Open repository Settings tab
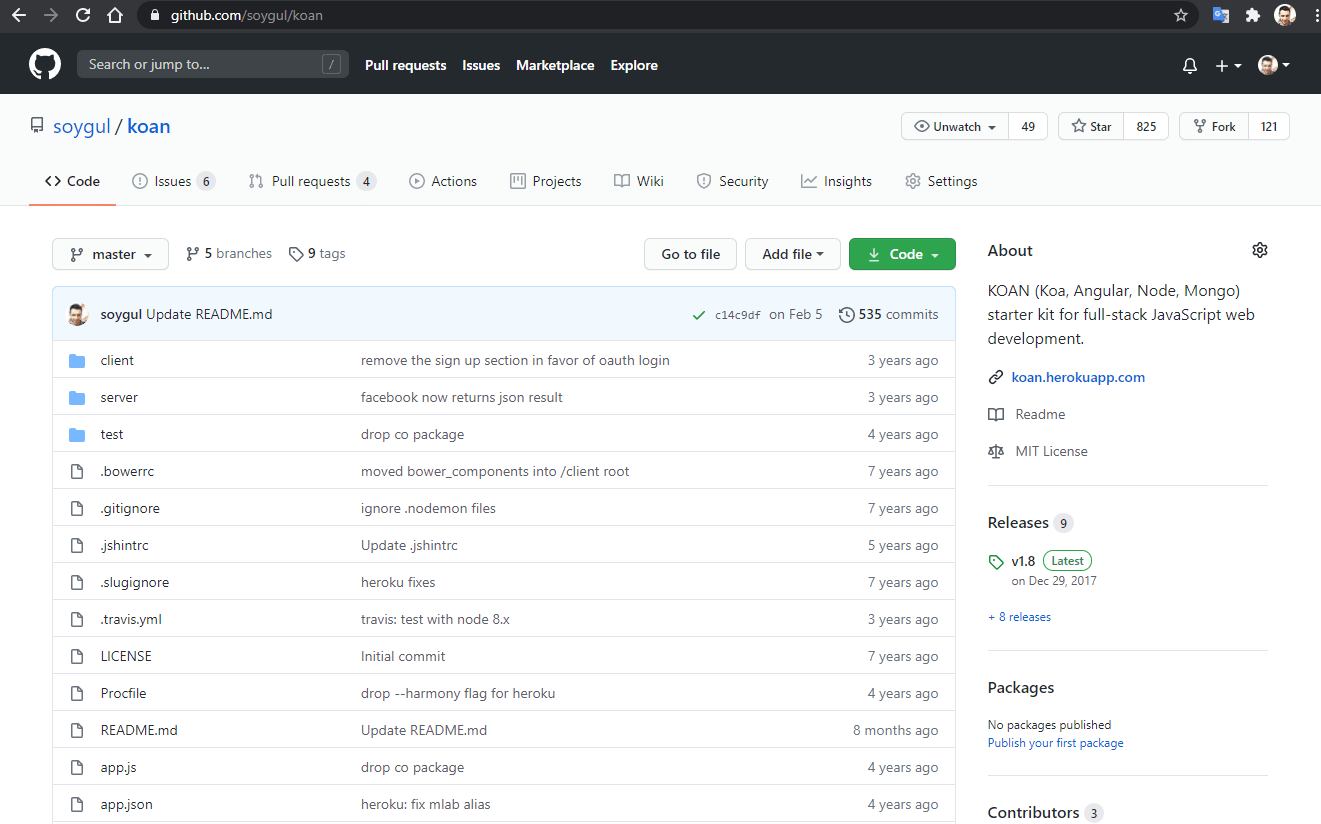The height and width of the screenshot is (824, 1321). click(x=941, y=181)
